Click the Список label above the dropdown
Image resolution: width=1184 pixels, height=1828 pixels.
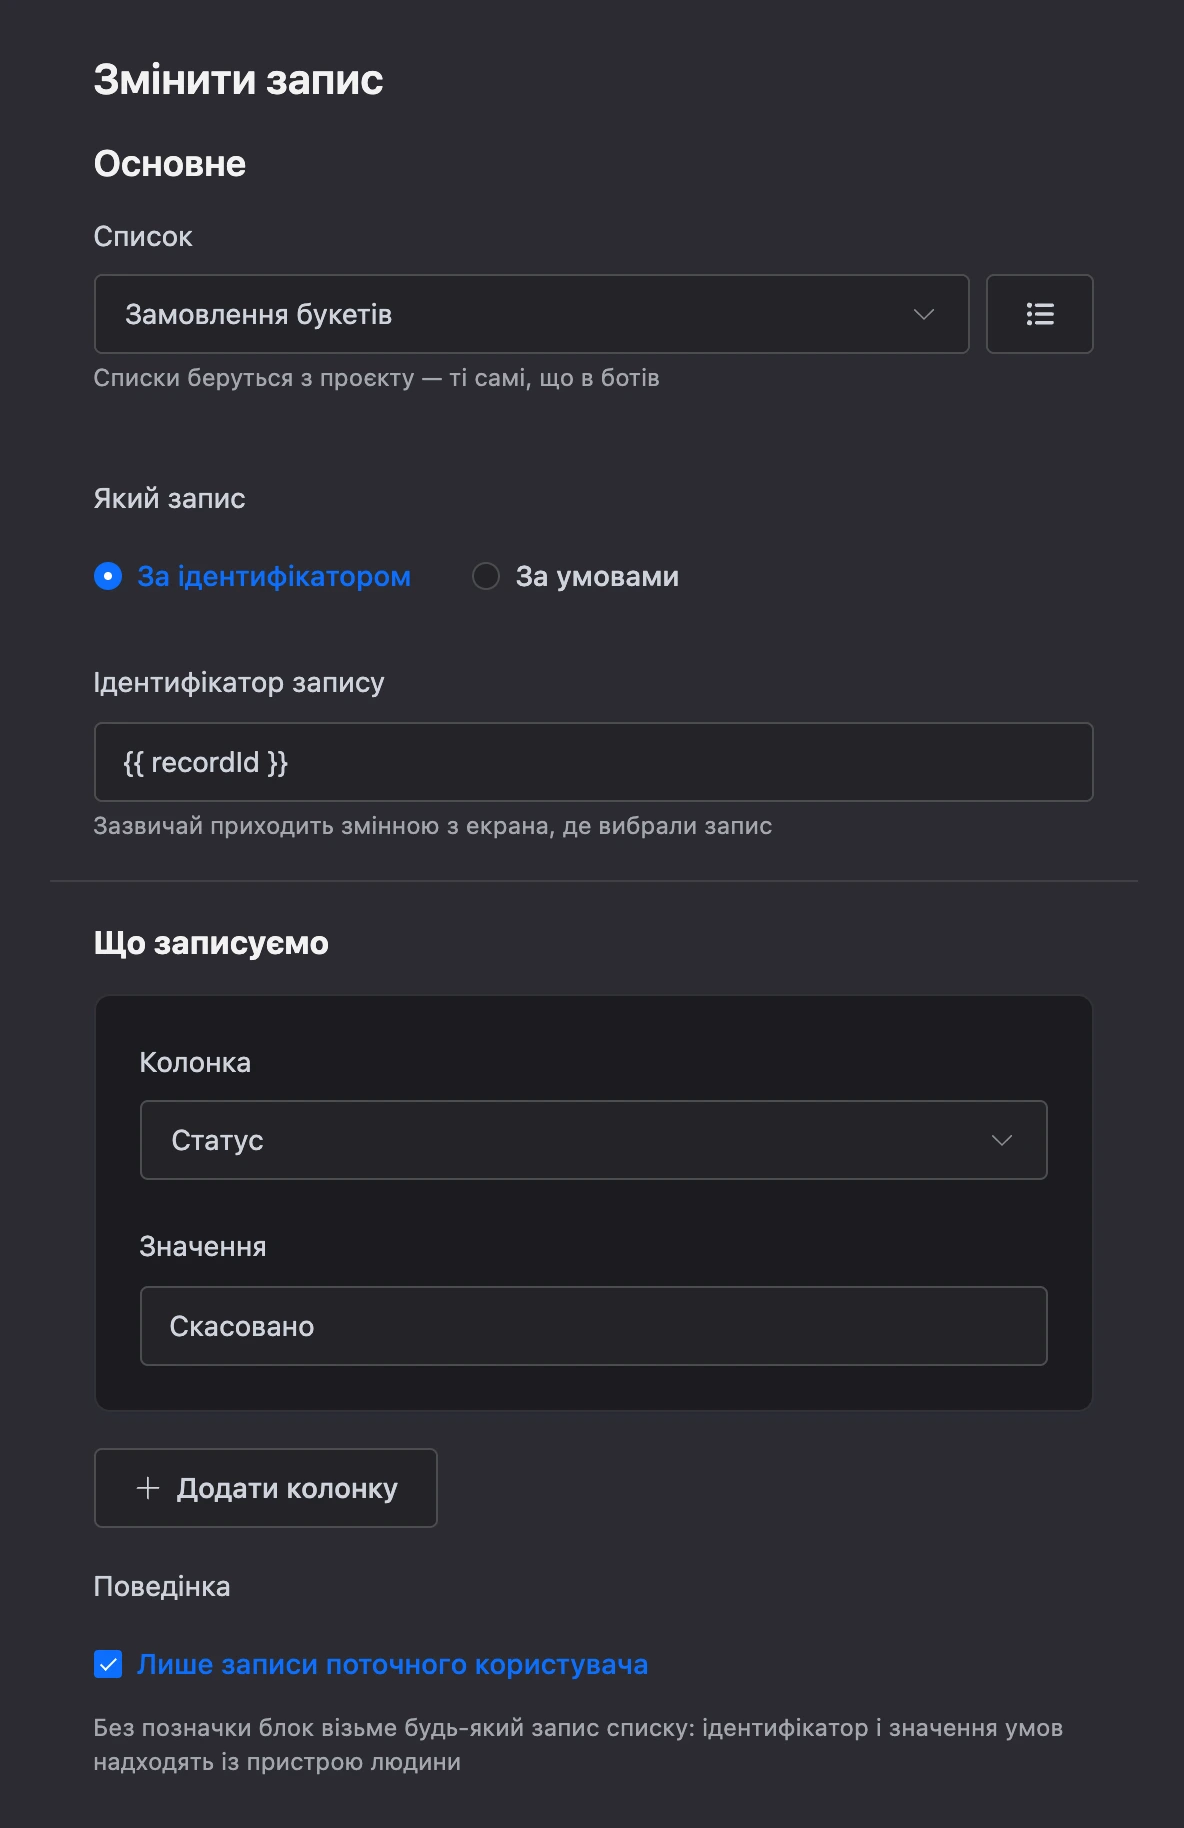click(143, 237)
